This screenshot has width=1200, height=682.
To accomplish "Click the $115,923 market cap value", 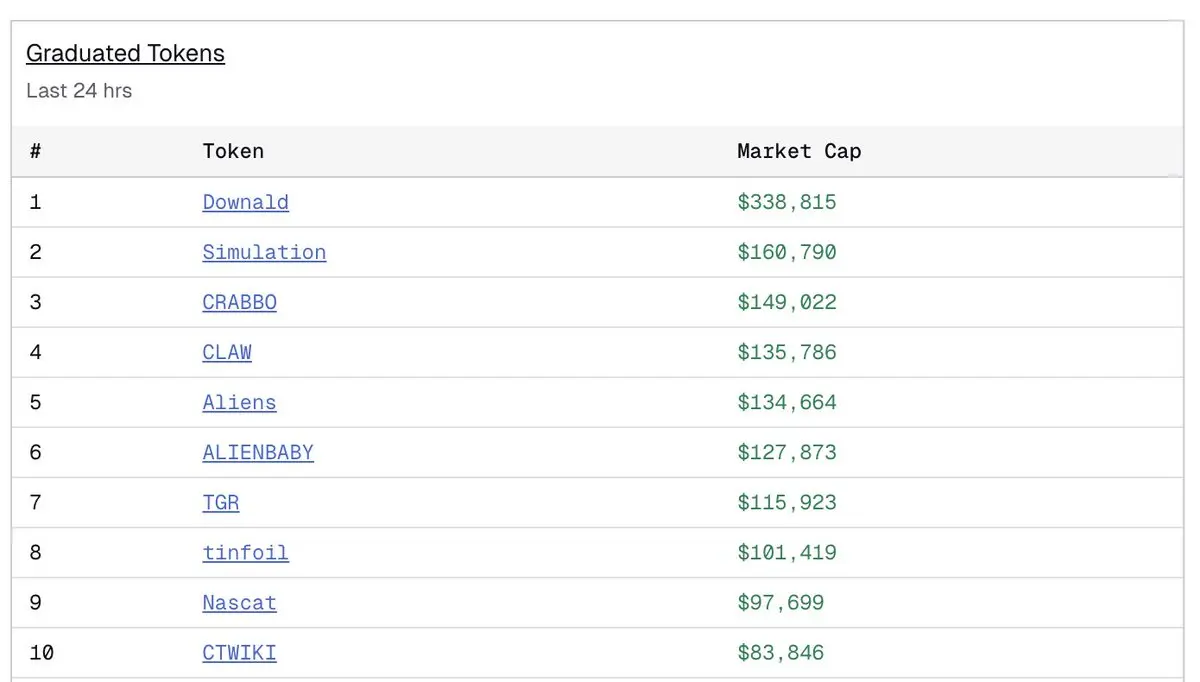I will (786, 502).
